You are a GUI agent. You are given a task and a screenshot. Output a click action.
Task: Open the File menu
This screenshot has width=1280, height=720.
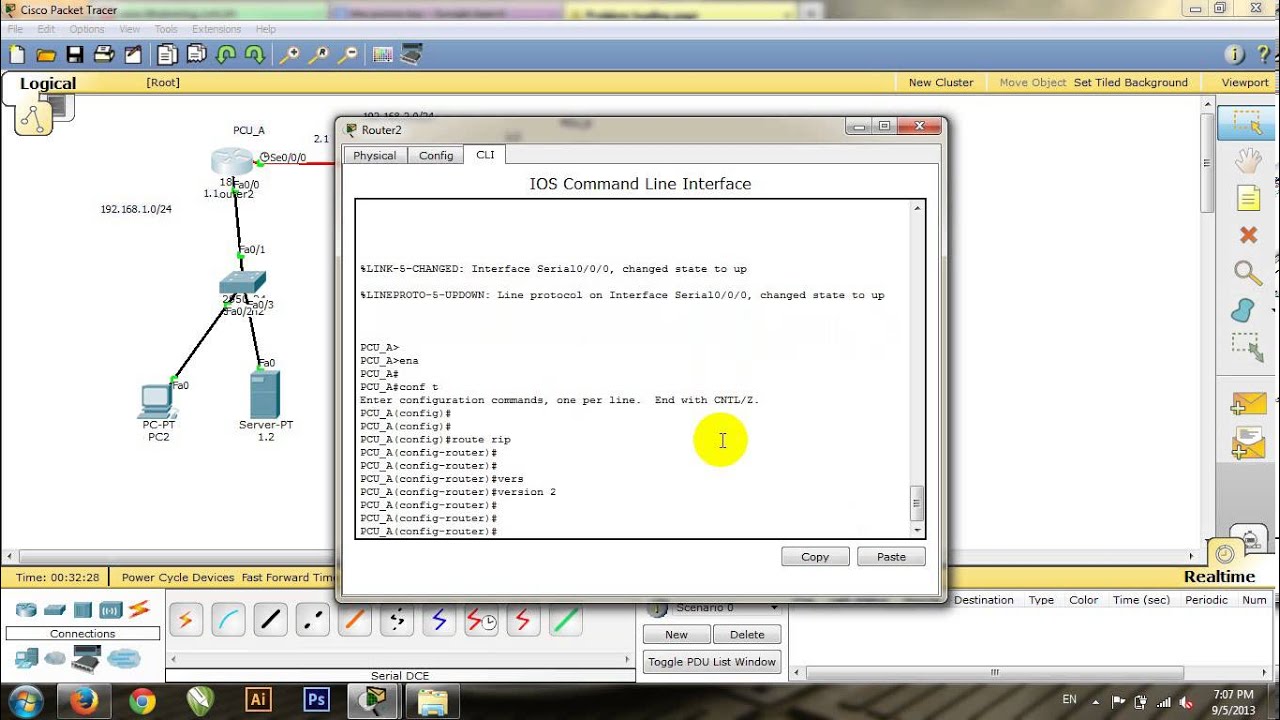[15, 29]
